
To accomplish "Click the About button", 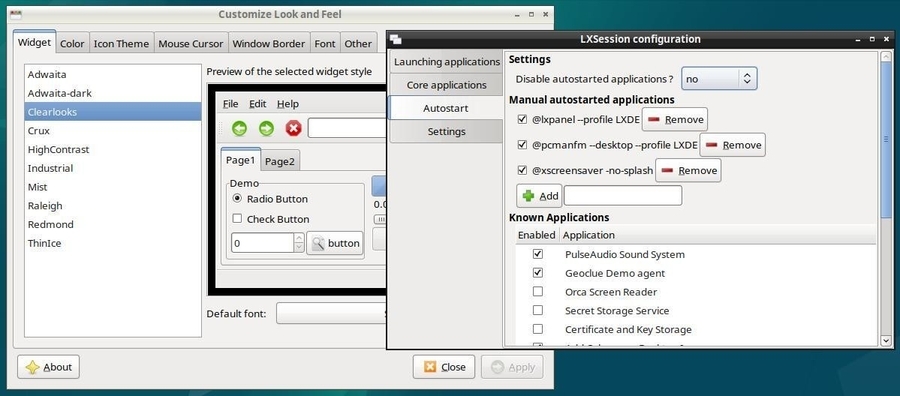I will click(48, 367).
